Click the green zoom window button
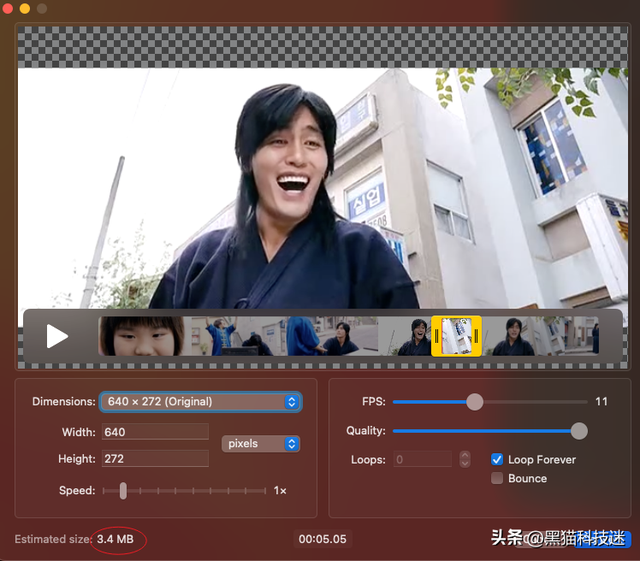 (x=41, y=8)
